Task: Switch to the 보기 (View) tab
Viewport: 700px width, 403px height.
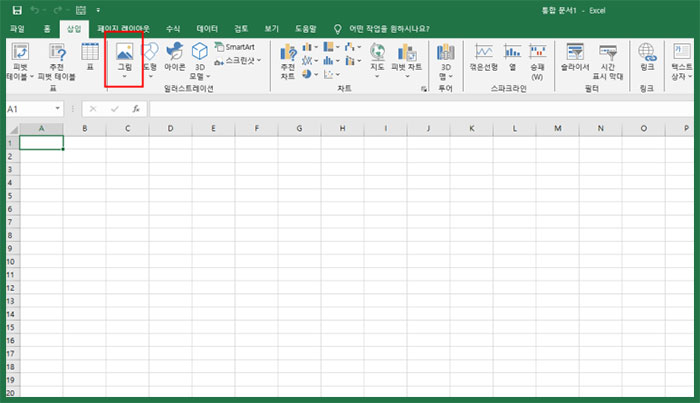Action: pyautogui.click(x=271, y=29)
